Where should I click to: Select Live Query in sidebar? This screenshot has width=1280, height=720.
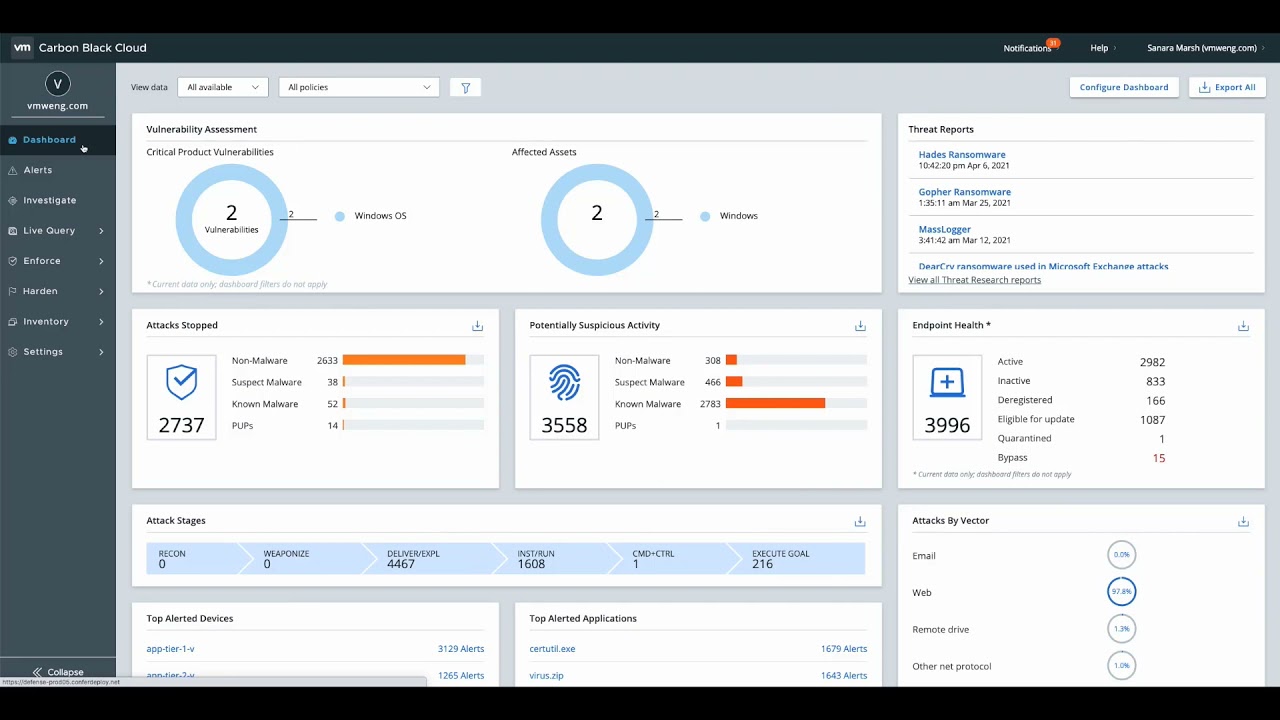click(58, 231)
